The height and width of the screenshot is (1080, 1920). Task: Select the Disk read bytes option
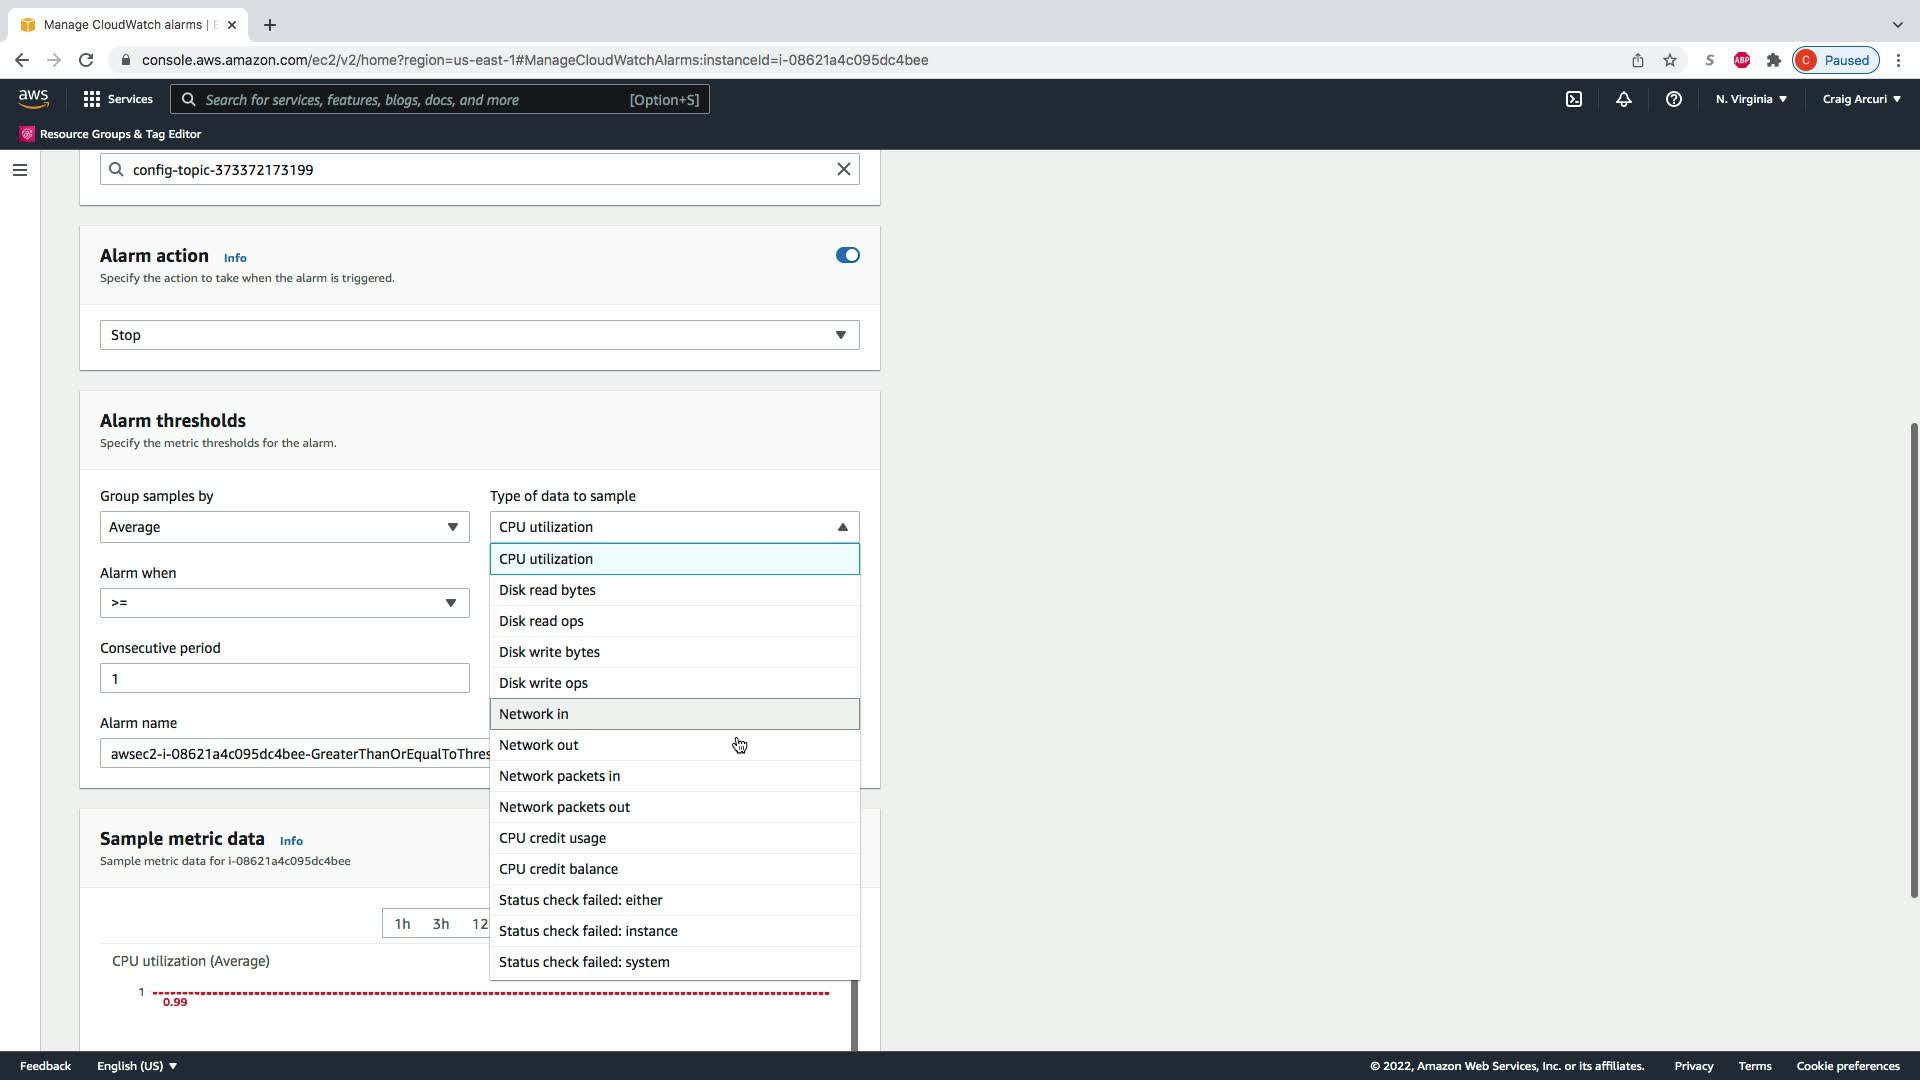pos(547,590)
